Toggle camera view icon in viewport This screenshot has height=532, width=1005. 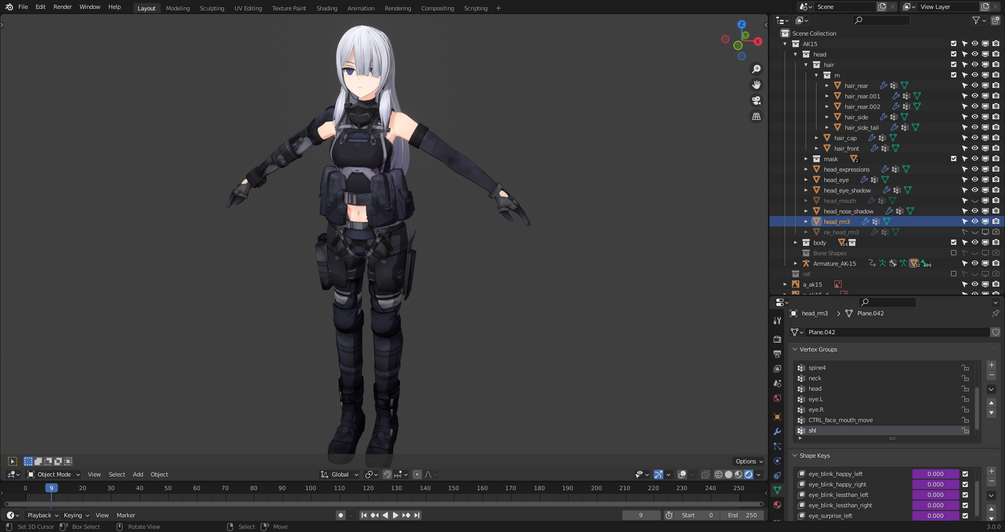coord(756,101)
